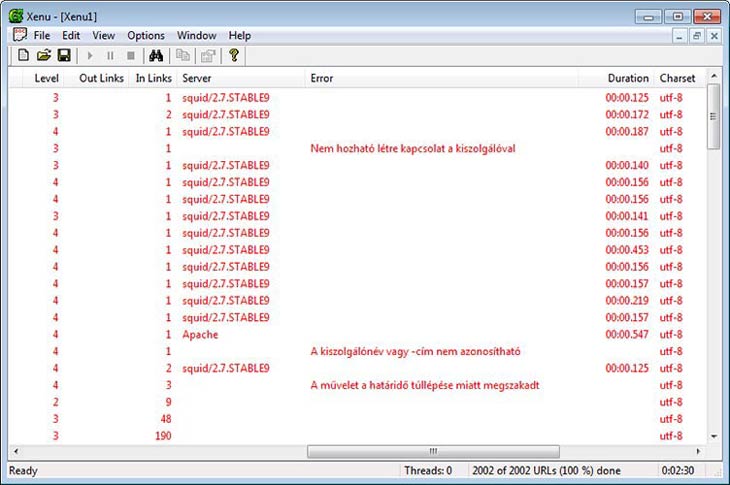Click the Help question mark icon
Image resolution: width=730 pixels, height=485 pixels.
(x=234, y=56)
